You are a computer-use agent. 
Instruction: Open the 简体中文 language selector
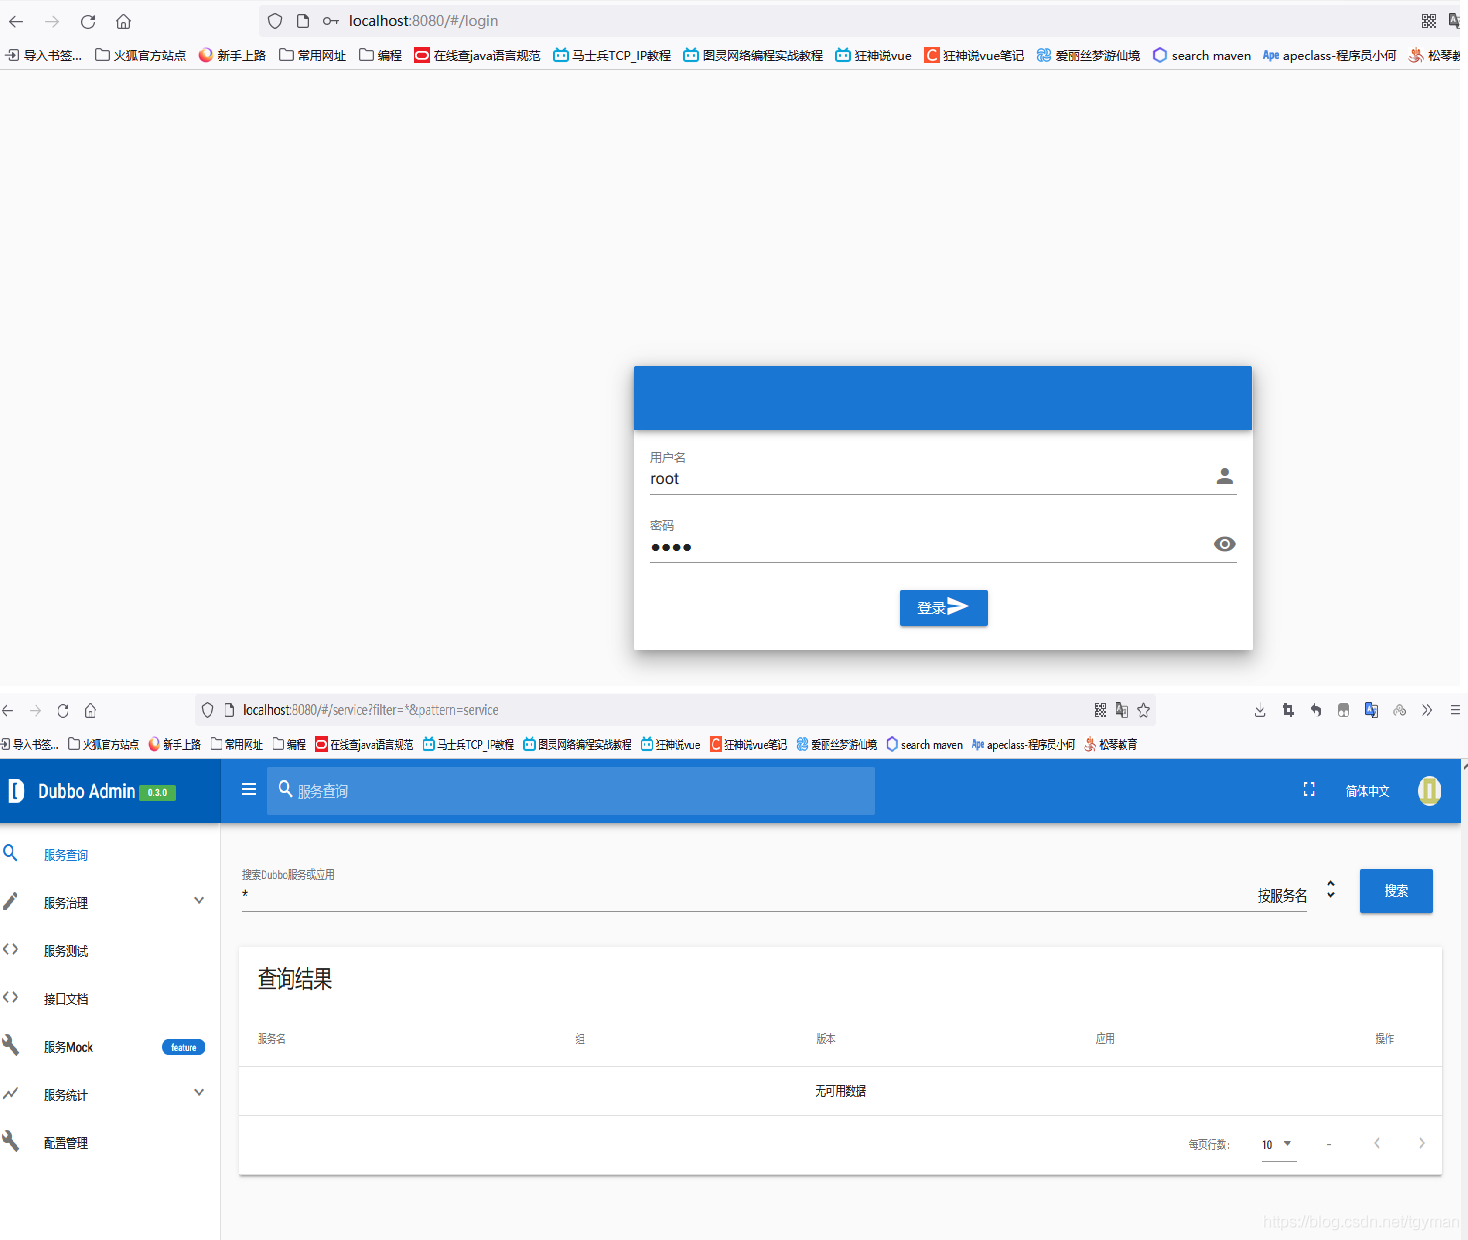[1367, 791]
